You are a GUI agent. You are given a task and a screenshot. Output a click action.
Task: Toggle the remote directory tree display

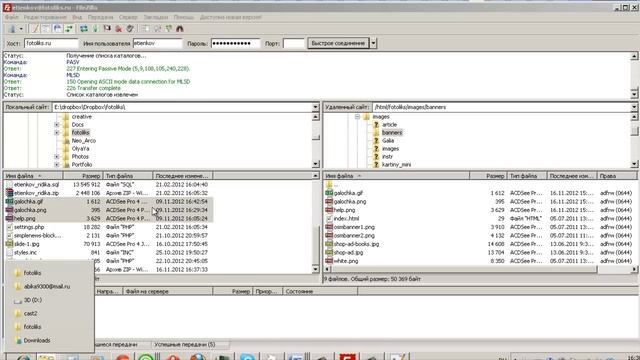coord(58,29)
